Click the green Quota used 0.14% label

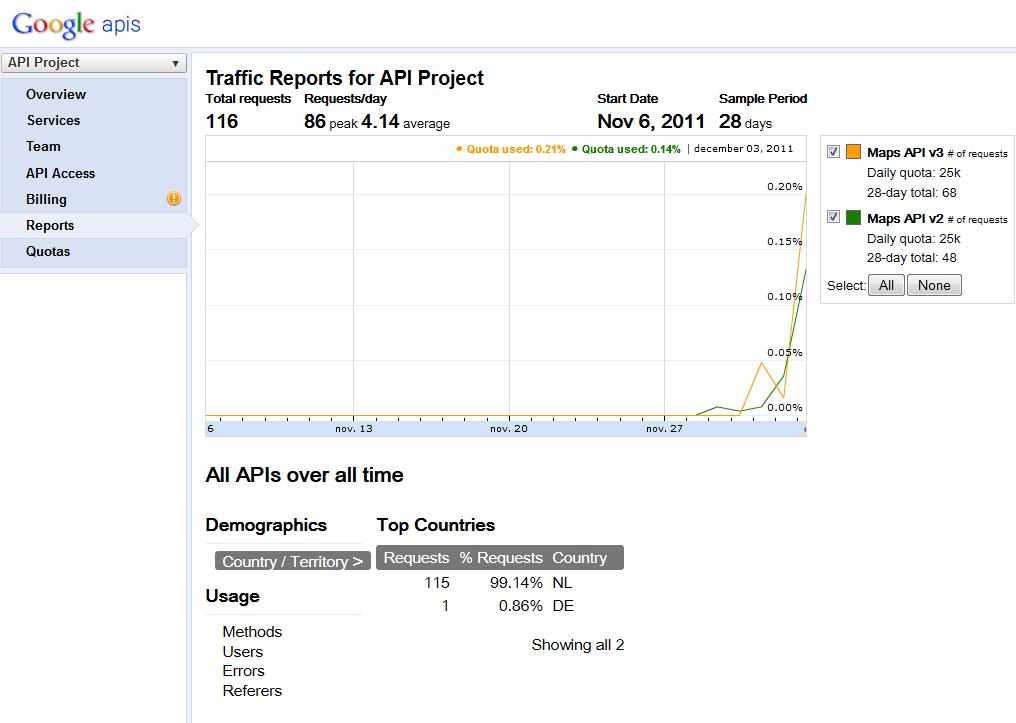[626, 149]
